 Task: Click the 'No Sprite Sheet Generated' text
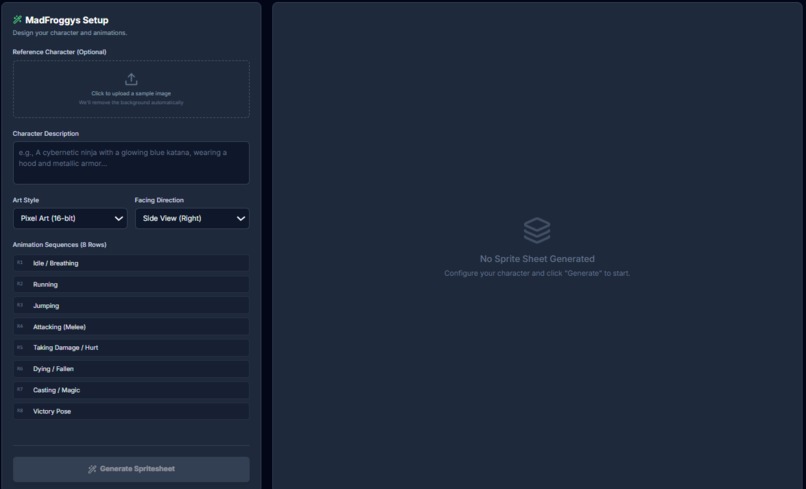click(537, 259)
